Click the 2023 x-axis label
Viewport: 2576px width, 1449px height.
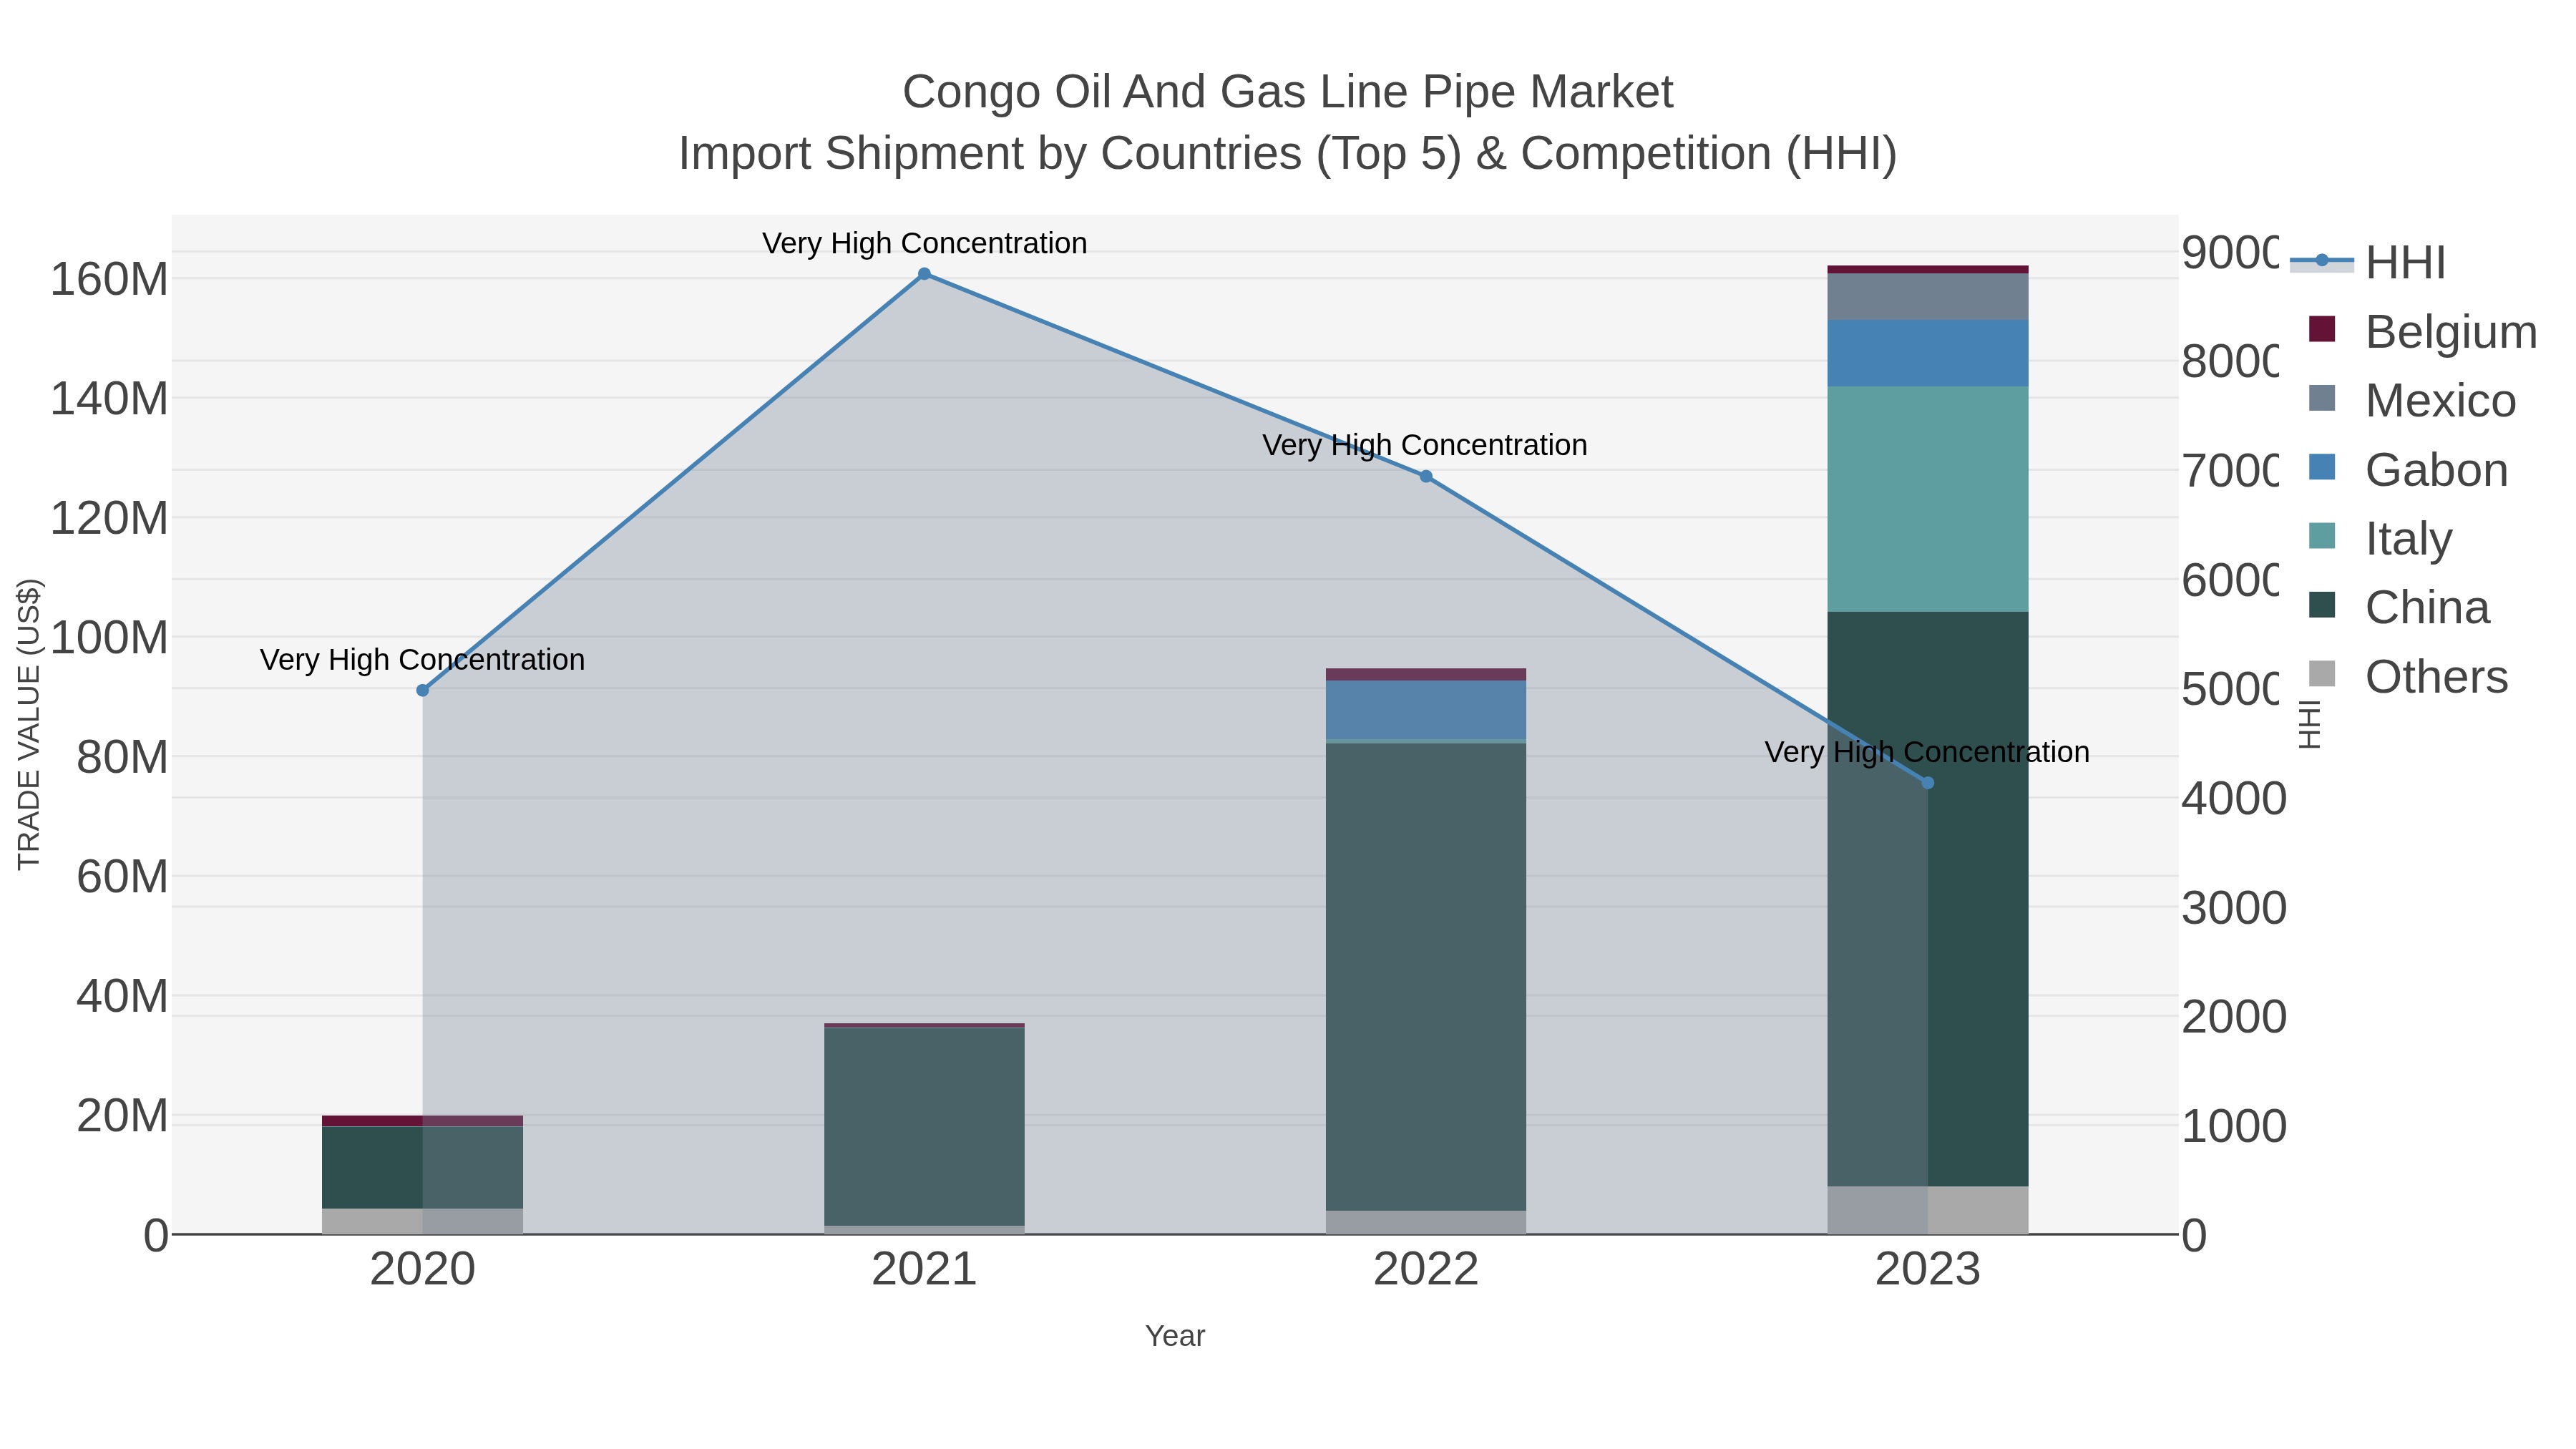[1928, 1270]
